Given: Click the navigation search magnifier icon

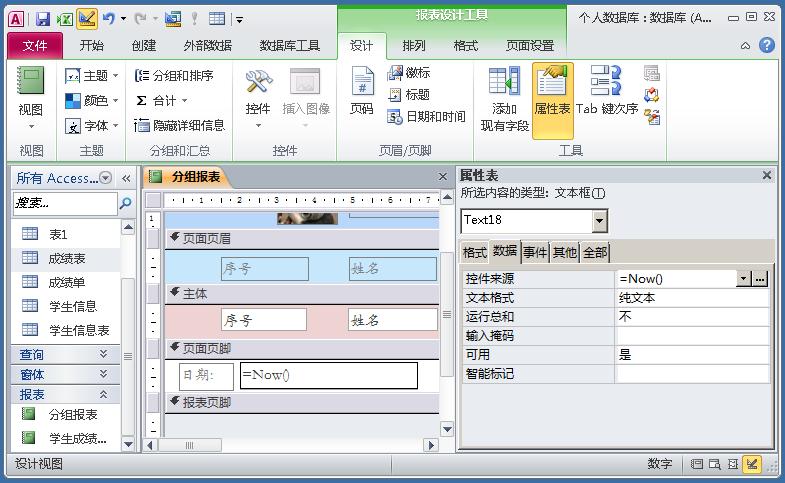Looking at the screenshot, I should coord(126,203).
